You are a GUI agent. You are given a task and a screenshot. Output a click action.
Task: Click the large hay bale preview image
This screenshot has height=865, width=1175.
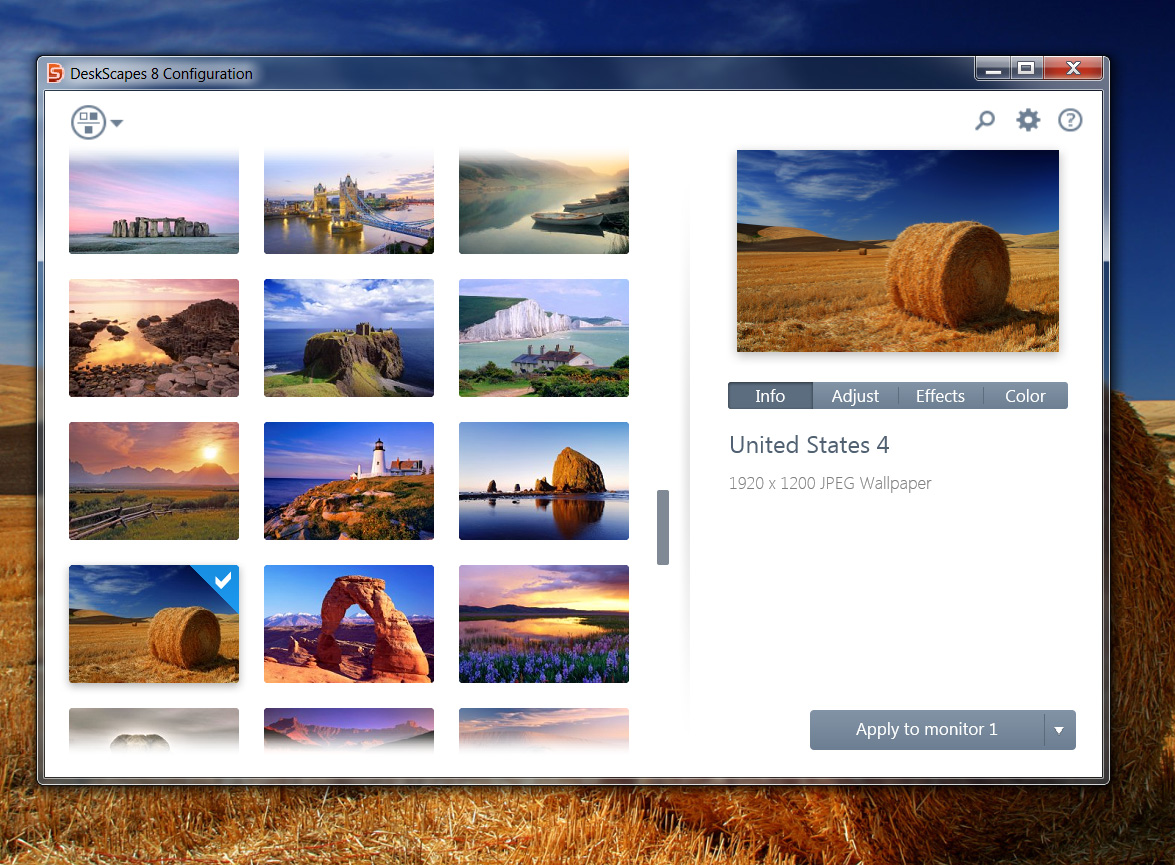[898, 251]
